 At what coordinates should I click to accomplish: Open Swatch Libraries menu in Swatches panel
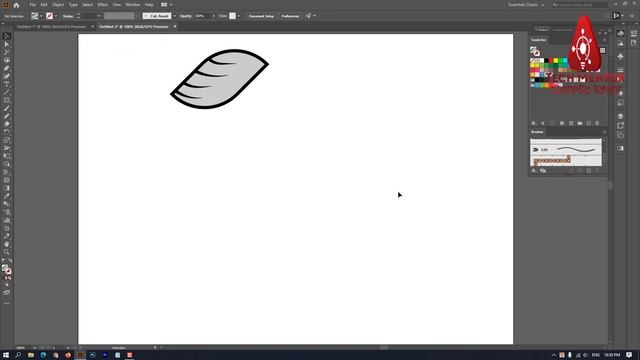(534, 123)
